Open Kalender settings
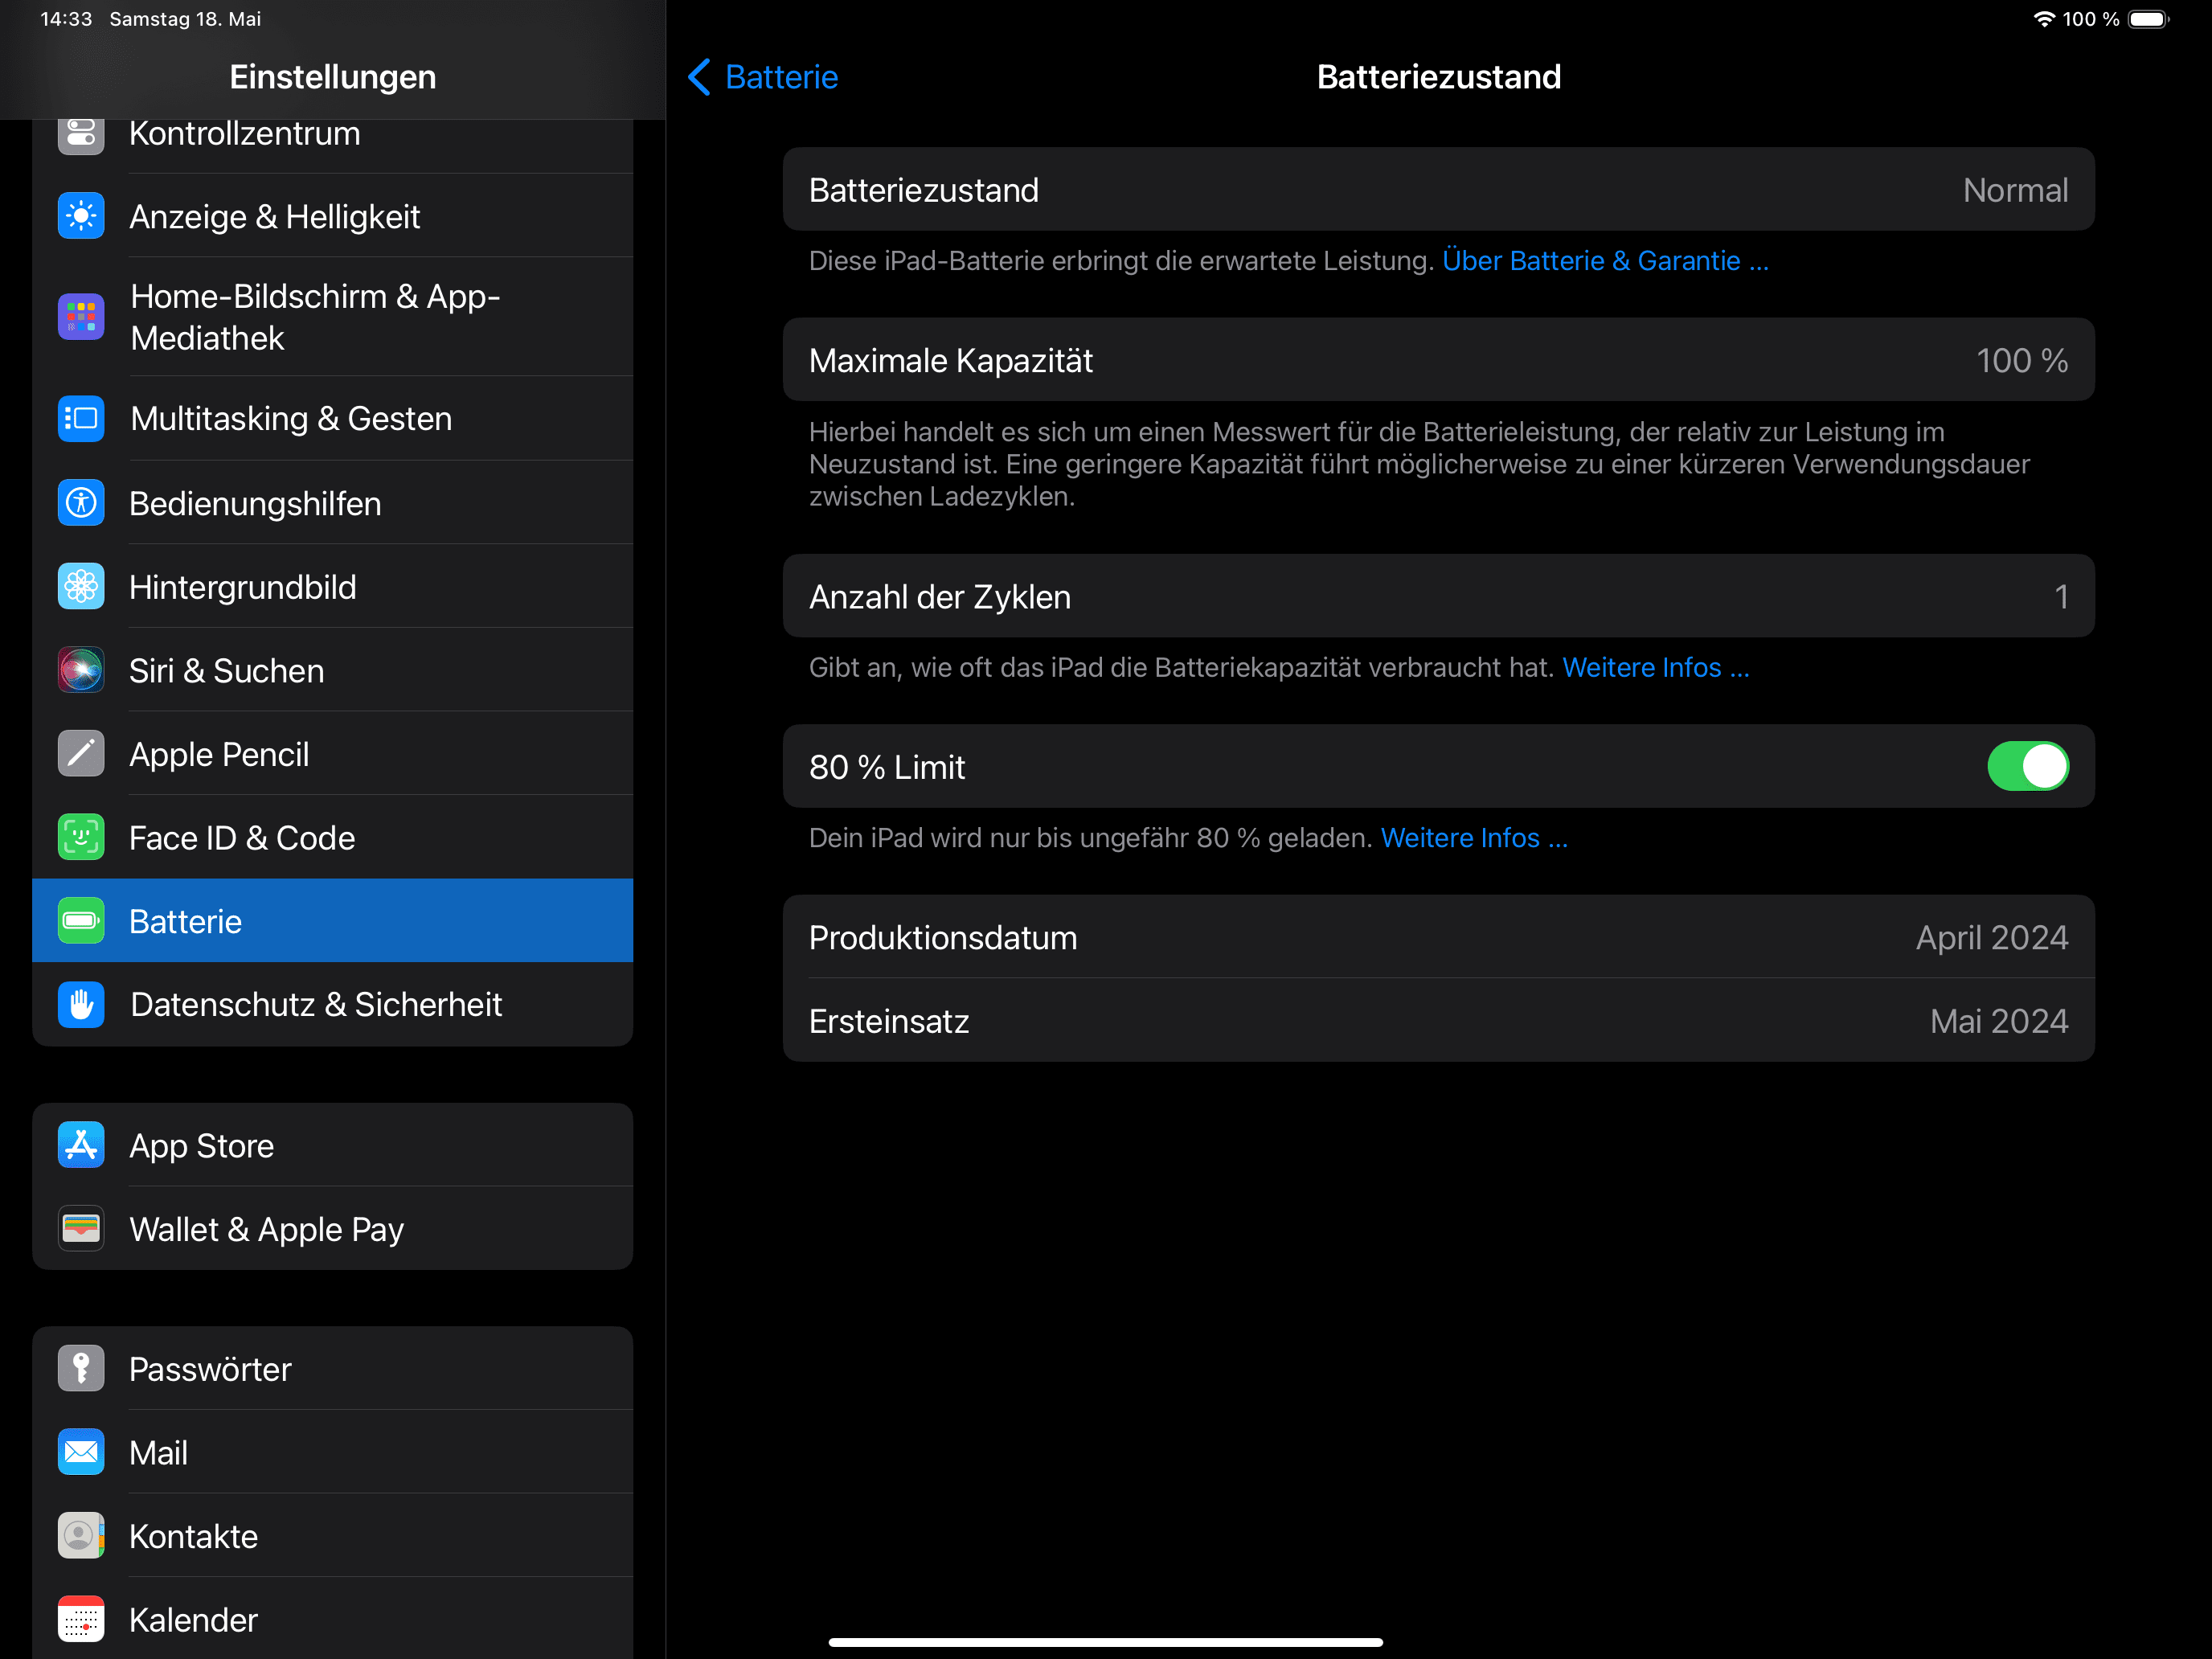2212x1659 pixels. pos(332,1620)
